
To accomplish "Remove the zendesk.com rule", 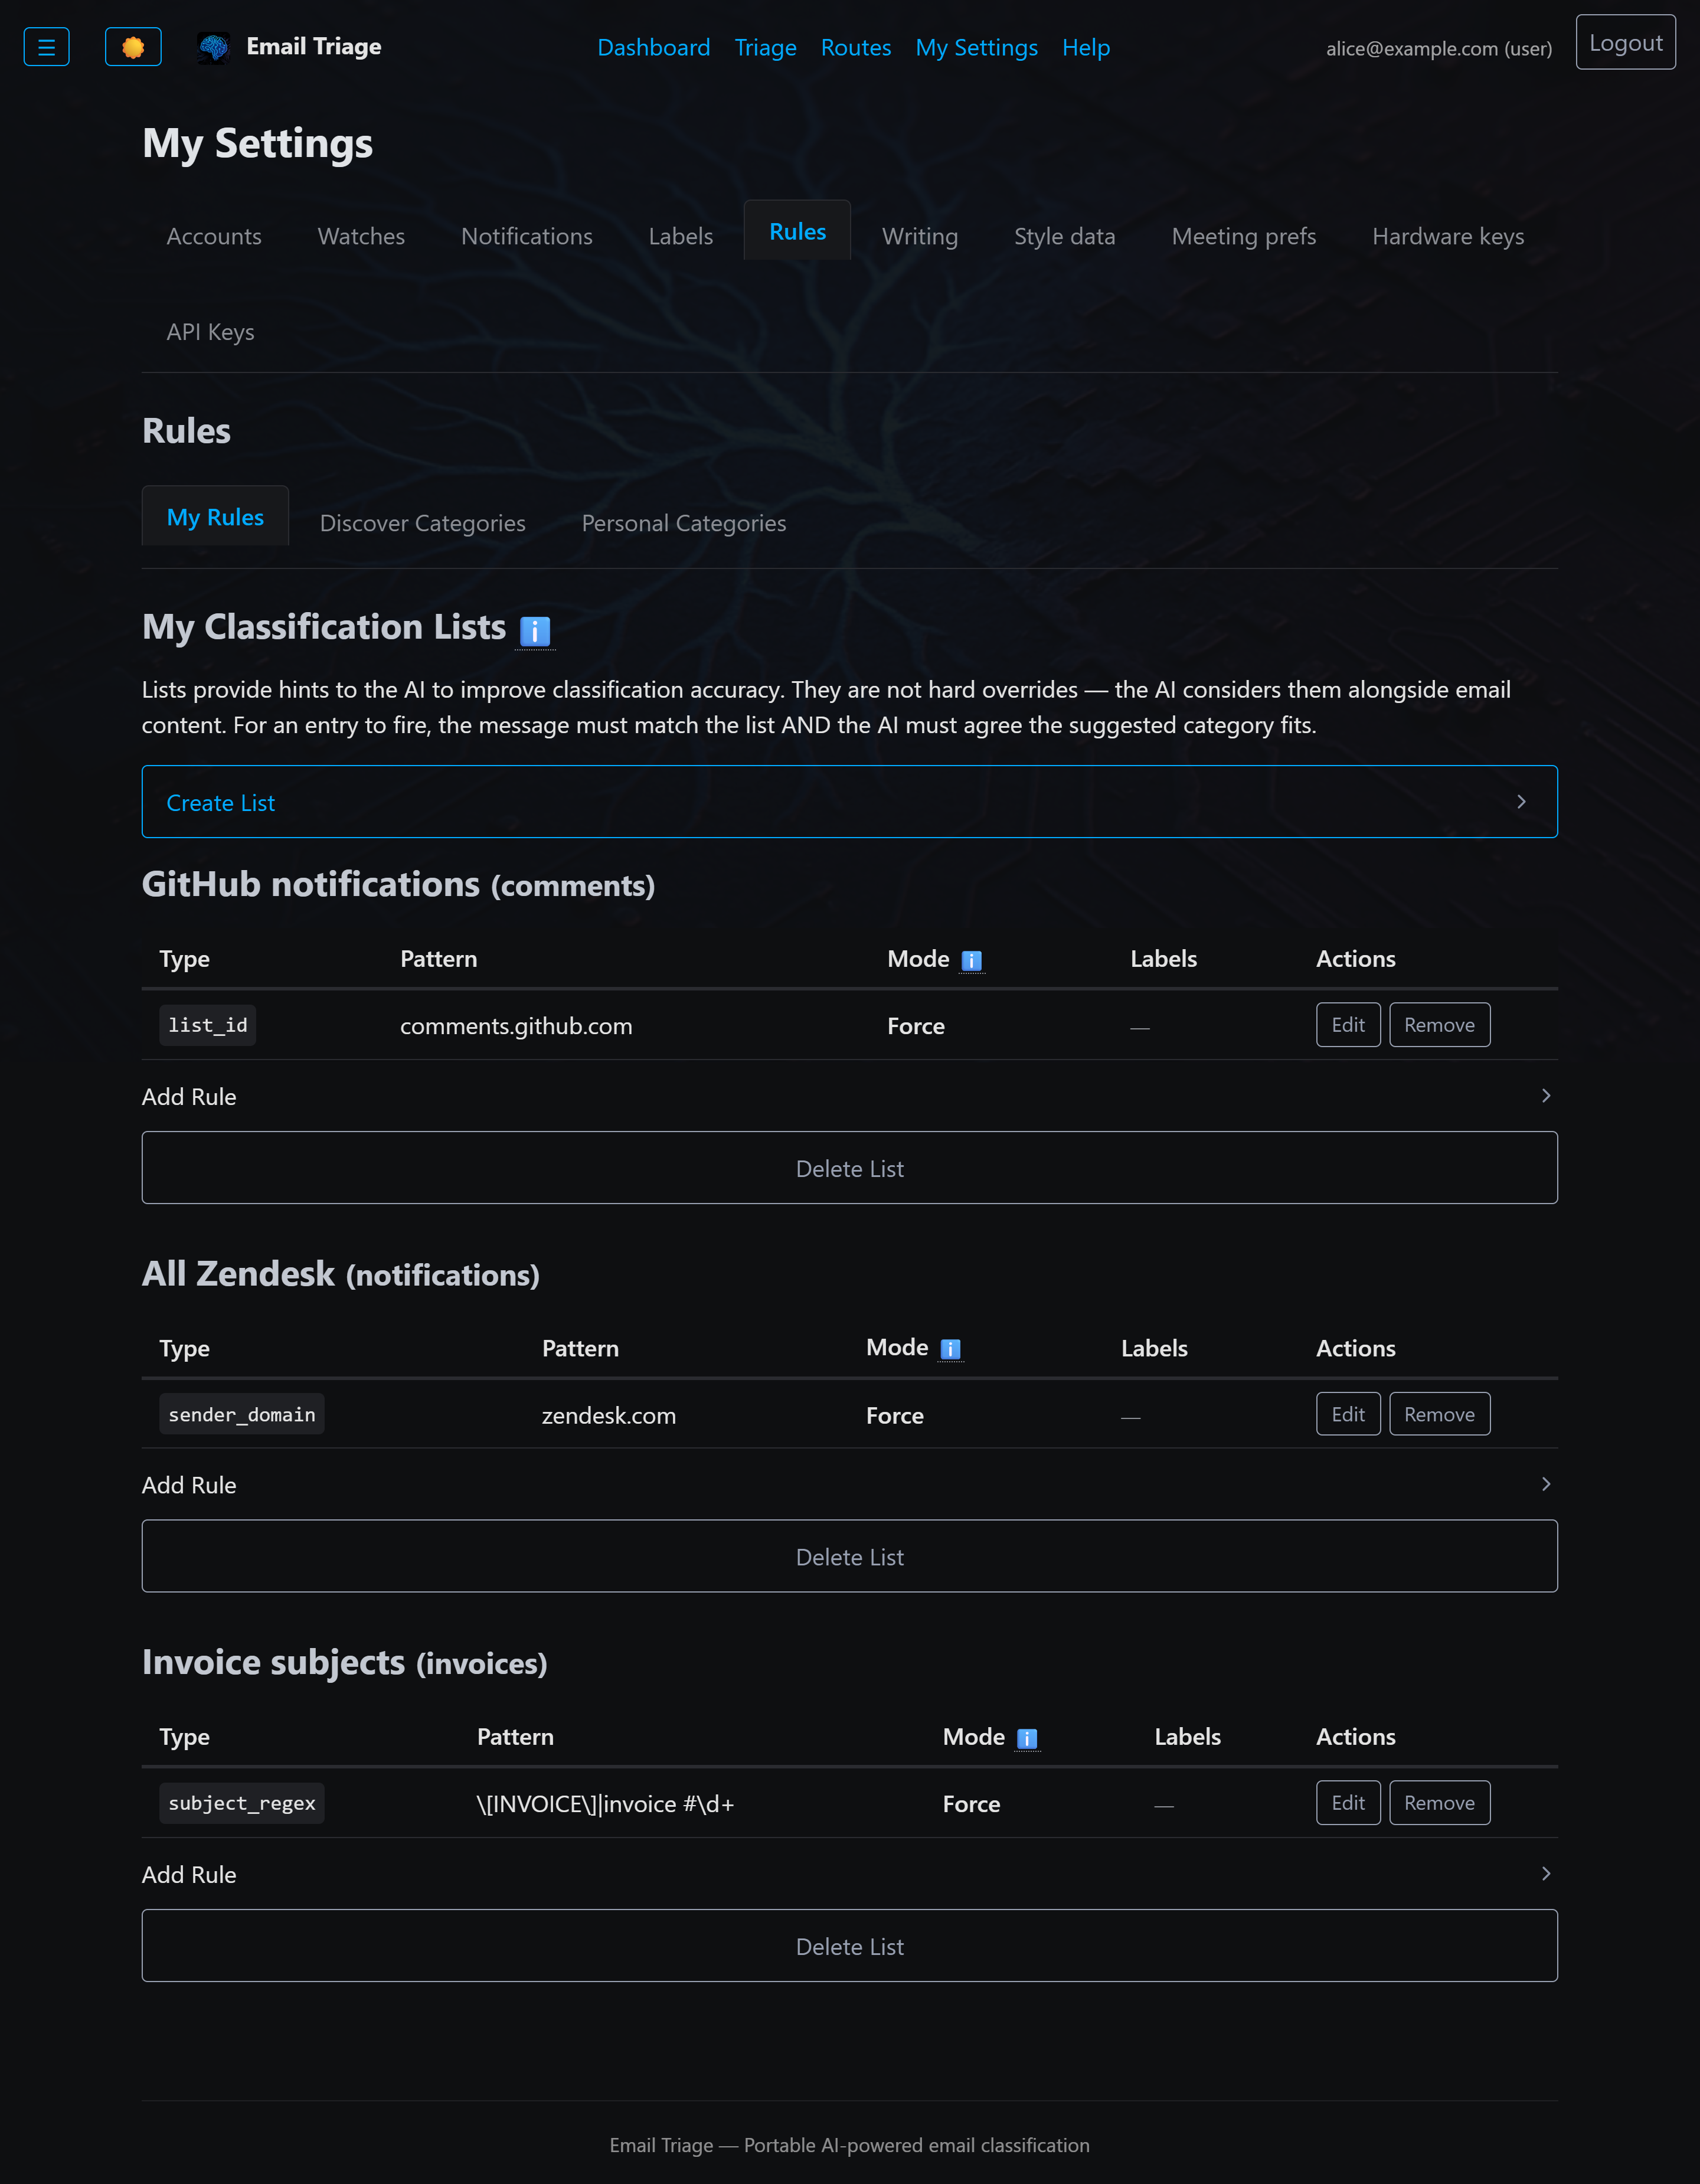I will pyautogui.click(x=1439, y=1414).
